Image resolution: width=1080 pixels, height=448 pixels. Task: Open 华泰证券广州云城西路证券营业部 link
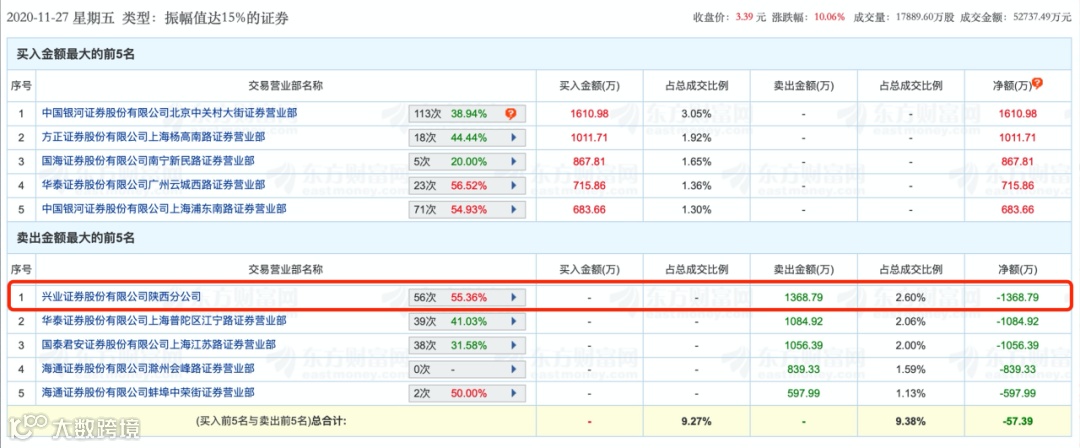153,185
